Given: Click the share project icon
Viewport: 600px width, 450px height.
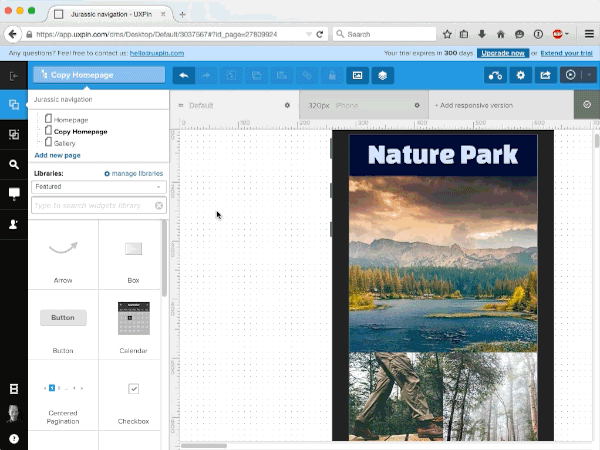Looking at the screenshot, I should coord(545,75).
